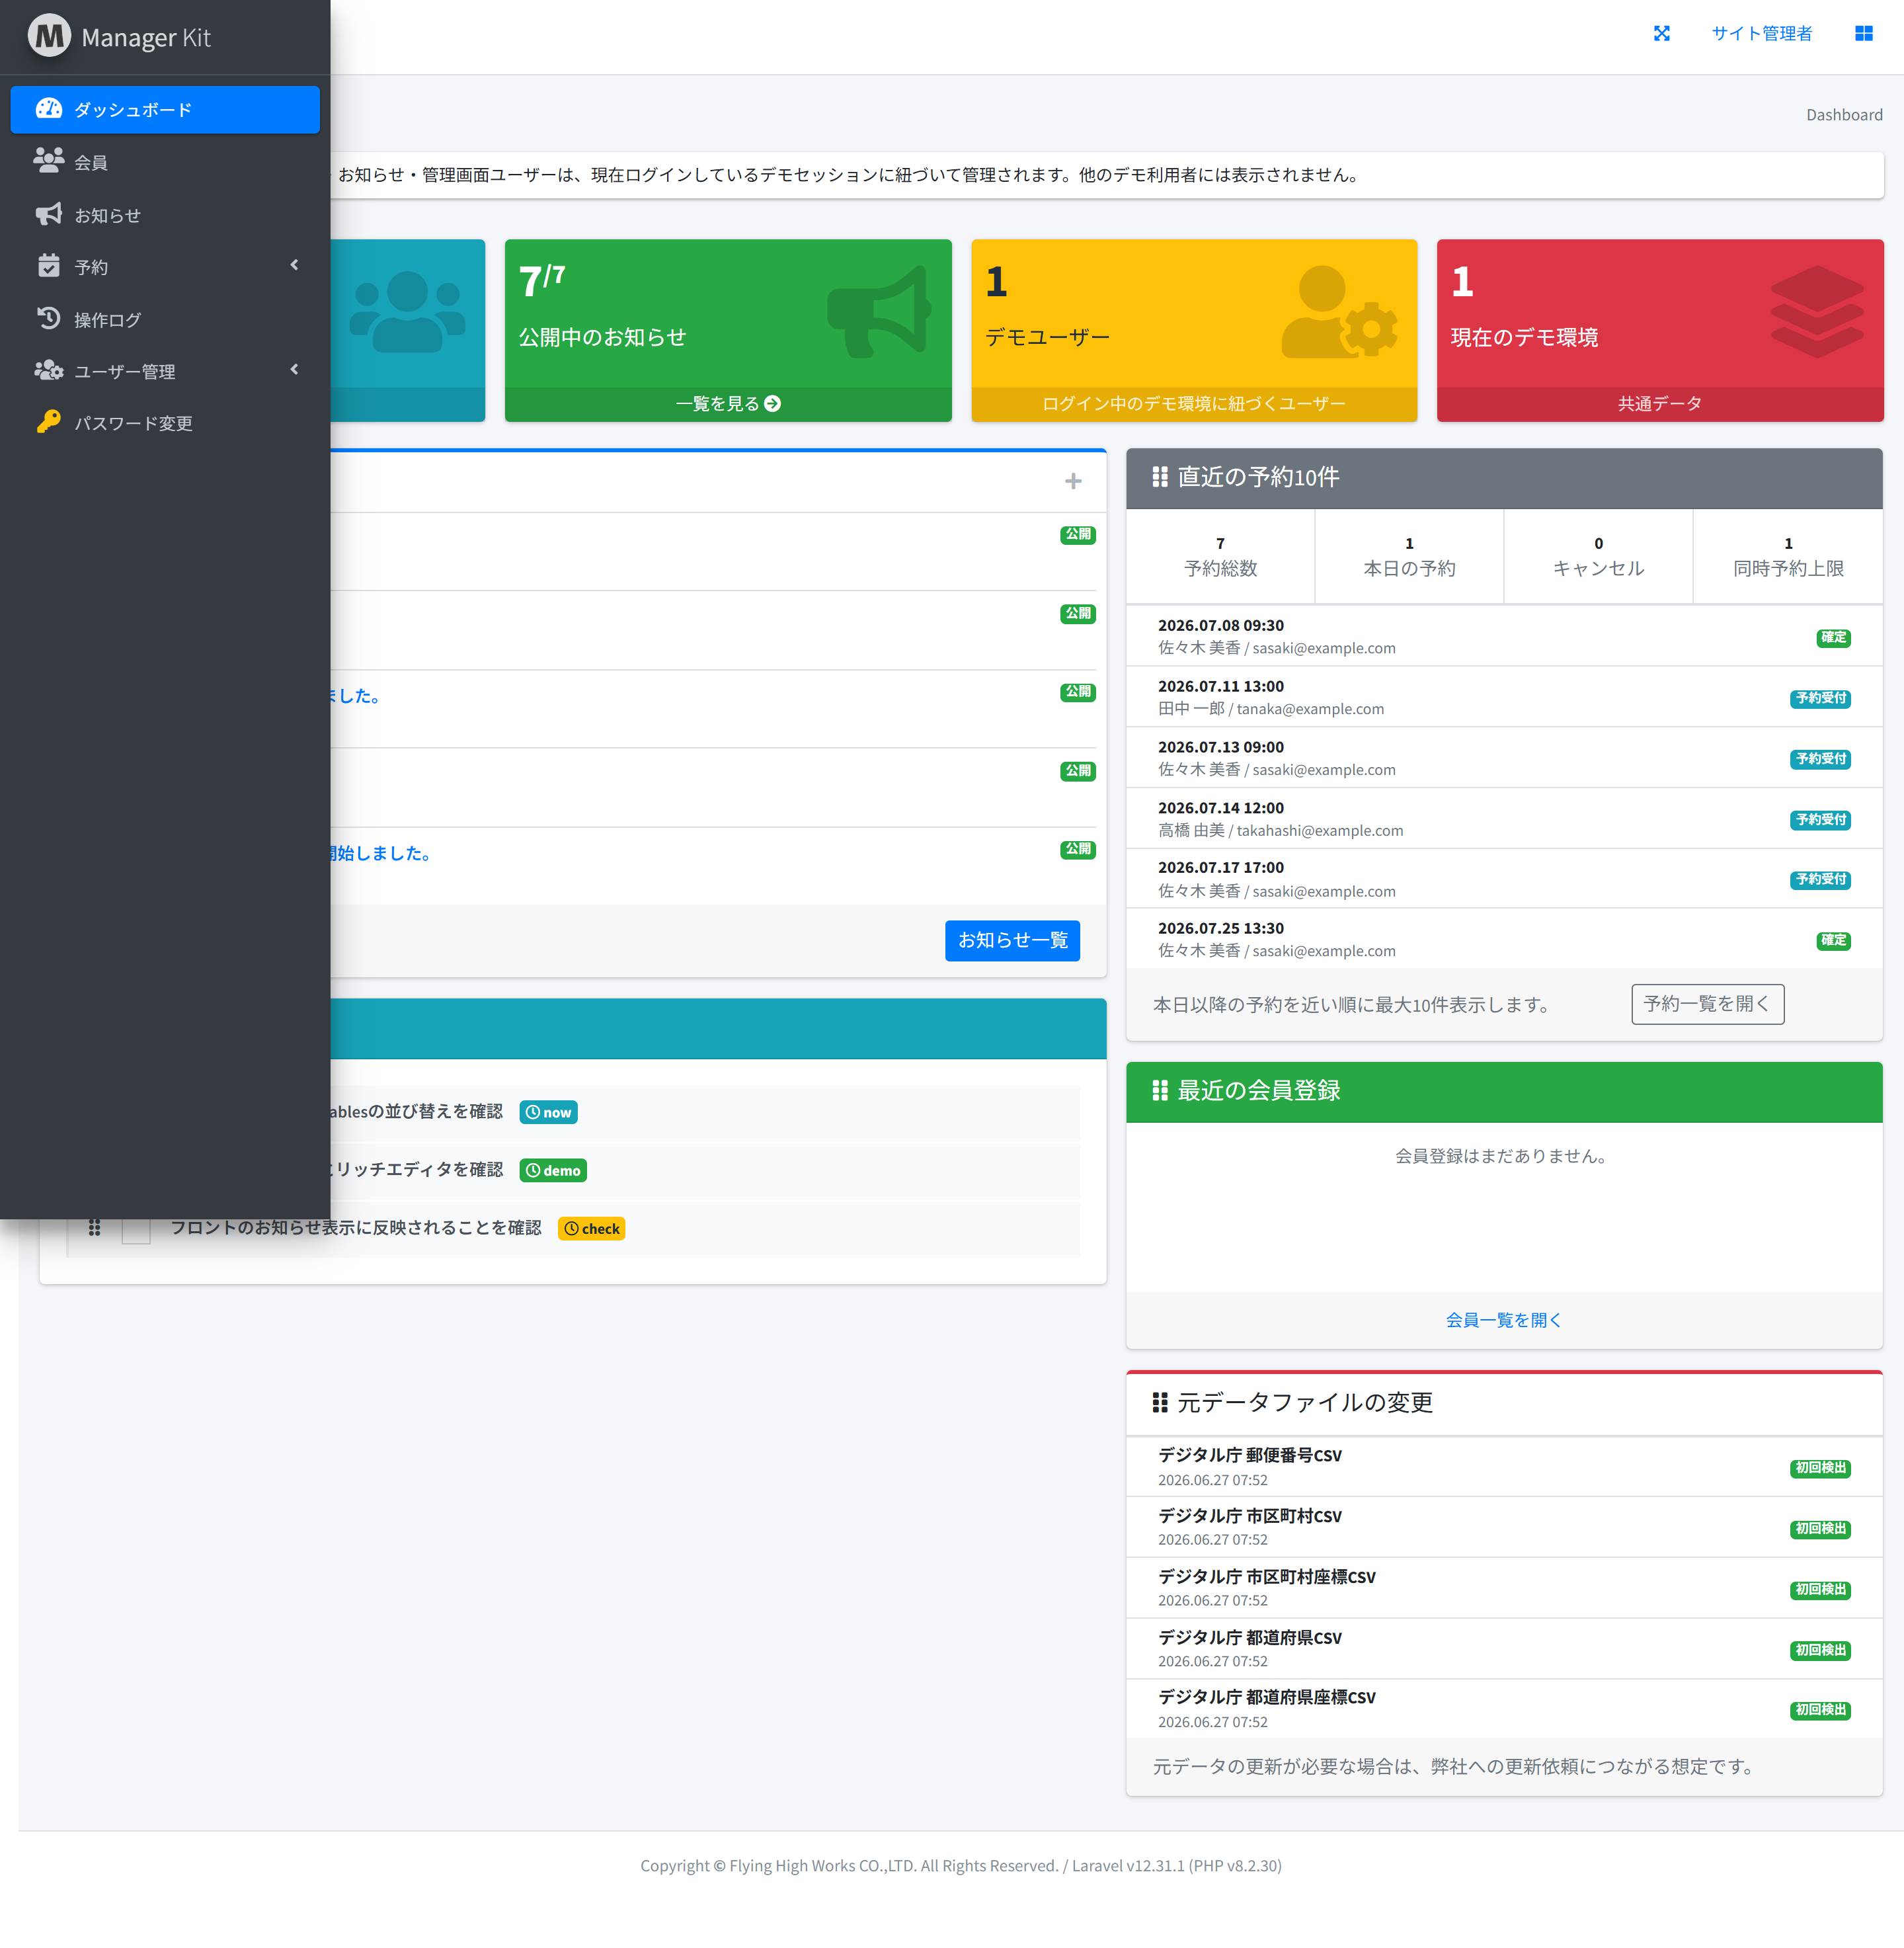Open the control sidebar grid icon
1904x1948 pixels.
1863,33
